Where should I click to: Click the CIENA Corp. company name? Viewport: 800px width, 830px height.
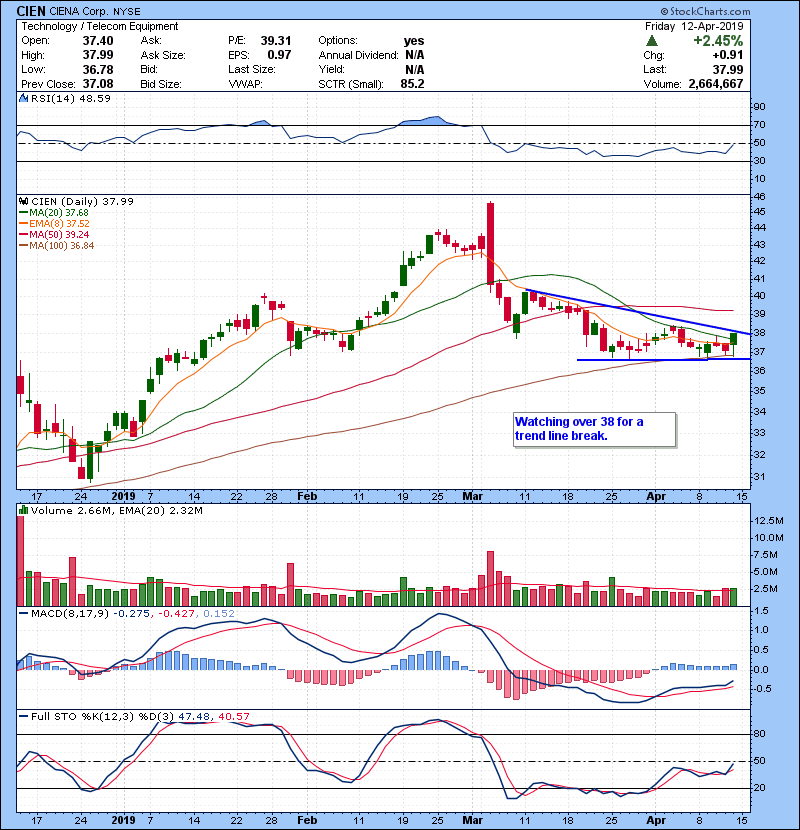(78, 11)
